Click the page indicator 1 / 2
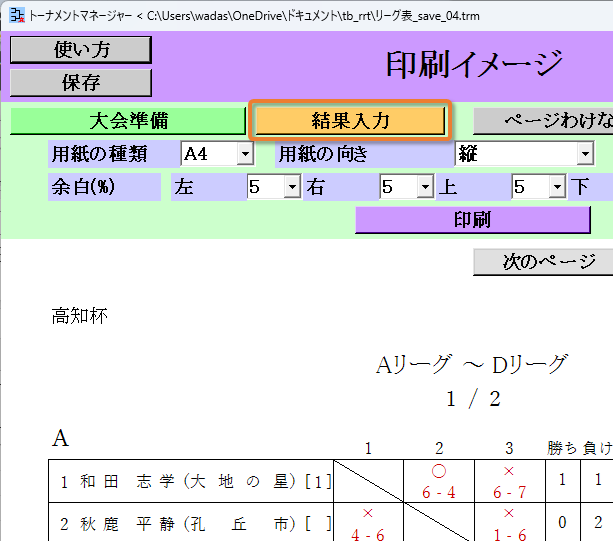Image resolution: width=613 pixels, height=541 pixels. click(x=473, y=399)
